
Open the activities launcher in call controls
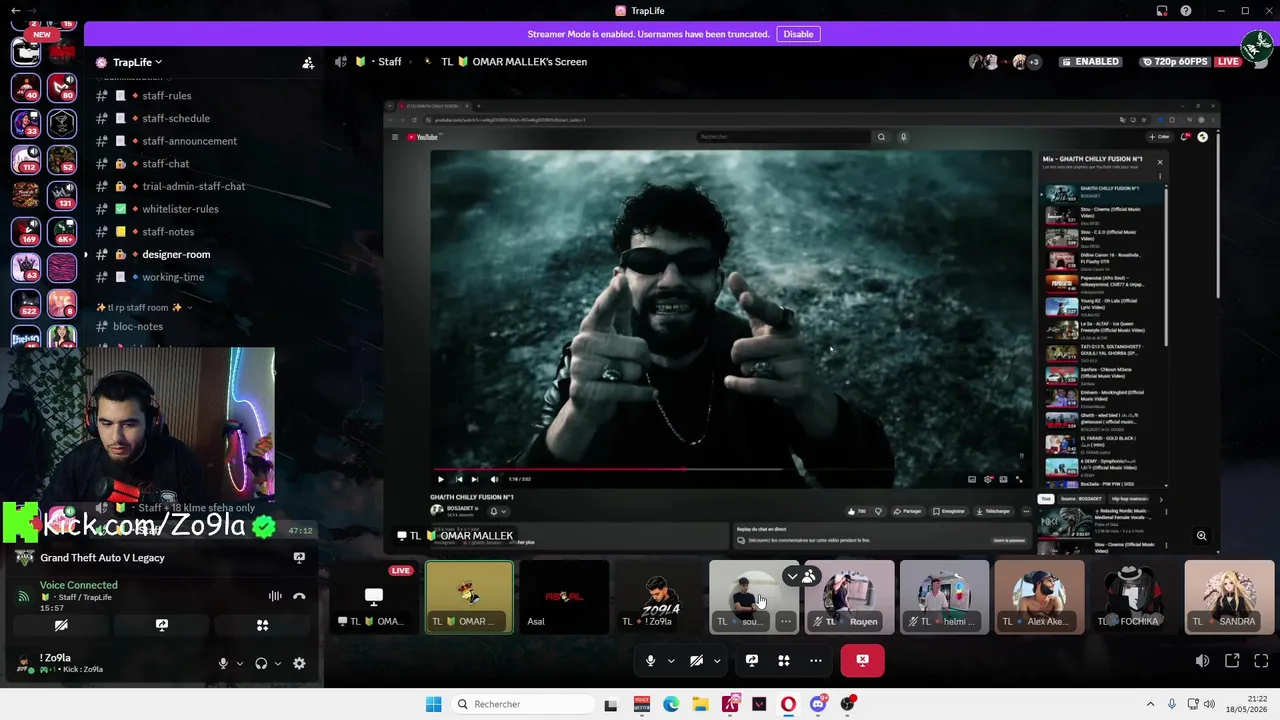(x=784, y=660)
